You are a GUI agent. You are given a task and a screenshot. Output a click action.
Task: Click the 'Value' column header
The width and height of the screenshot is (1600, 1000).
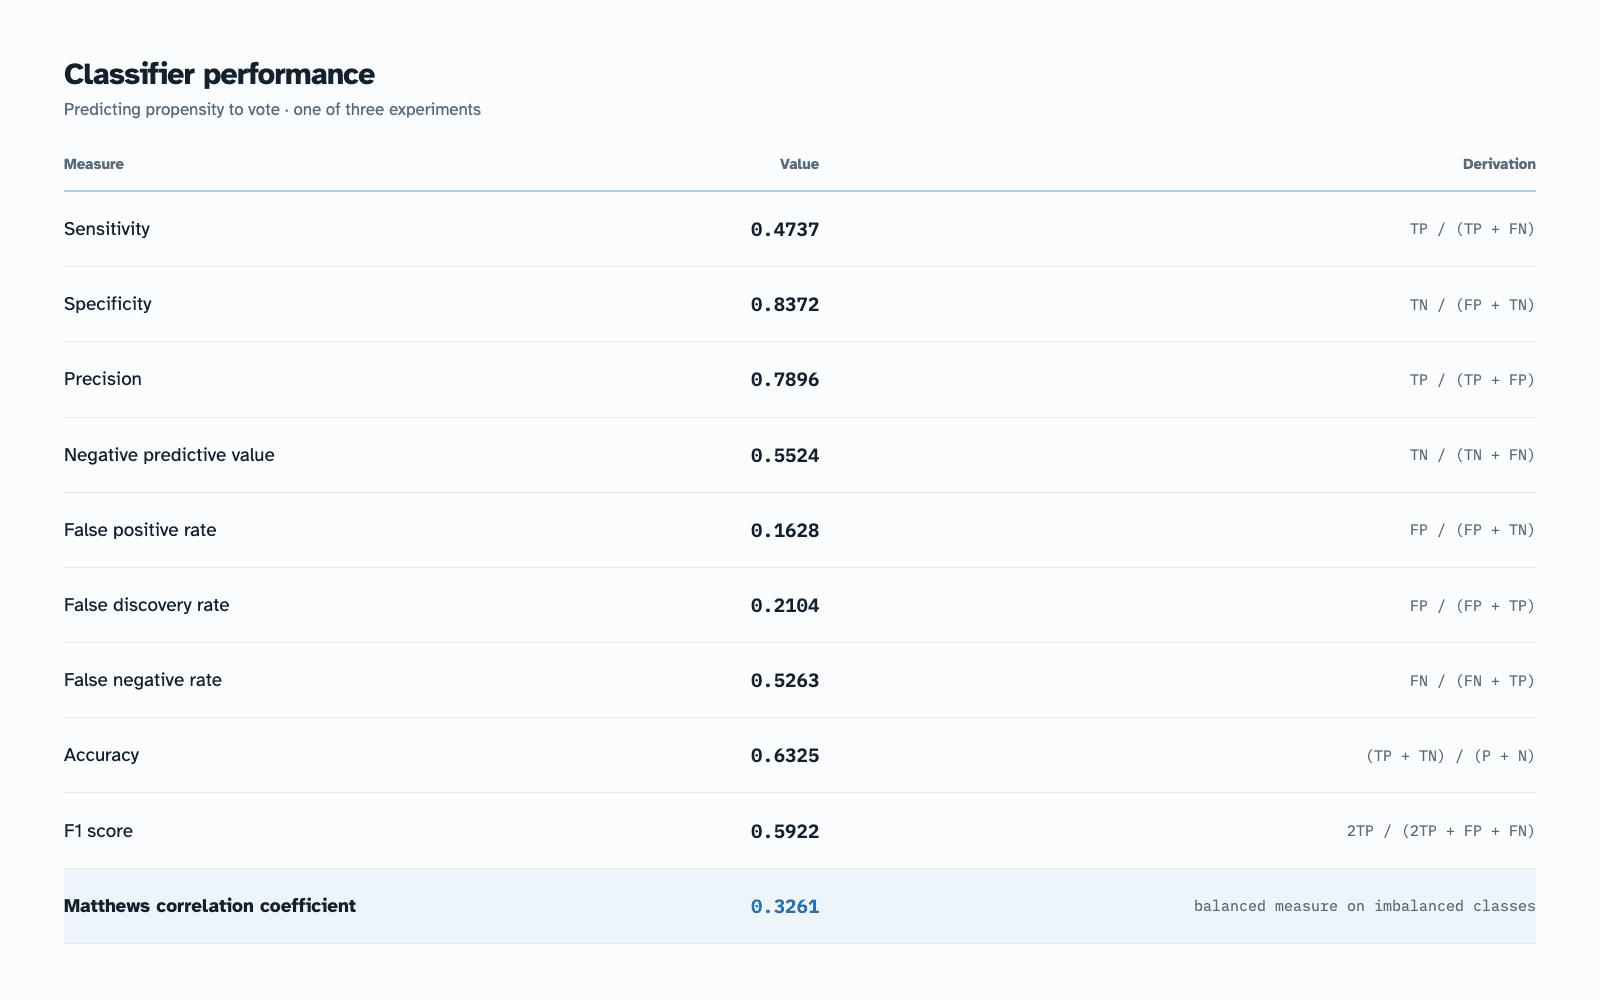point(799,164)
